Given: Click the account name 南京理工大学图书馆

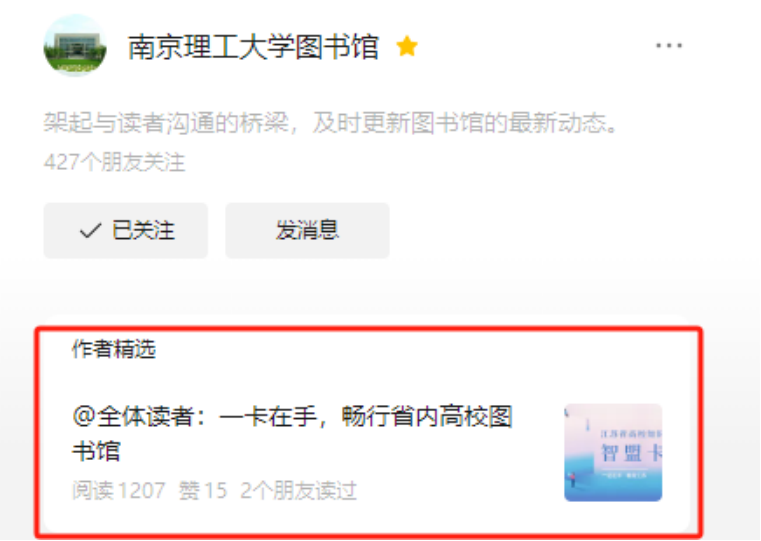Looking at the screenshot, I should (x=253, y=47).
